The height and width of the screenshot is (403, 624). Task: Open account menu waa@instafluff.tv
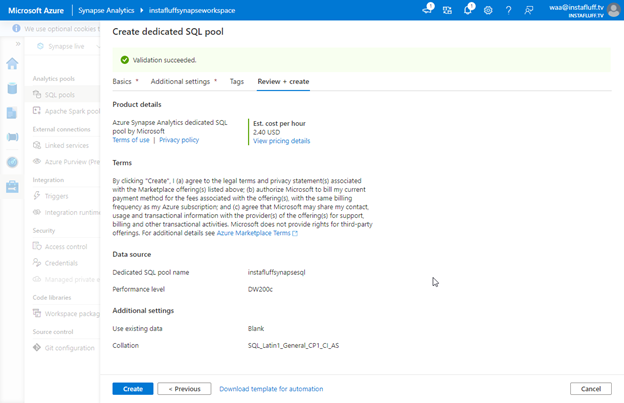tap(576, 10)
